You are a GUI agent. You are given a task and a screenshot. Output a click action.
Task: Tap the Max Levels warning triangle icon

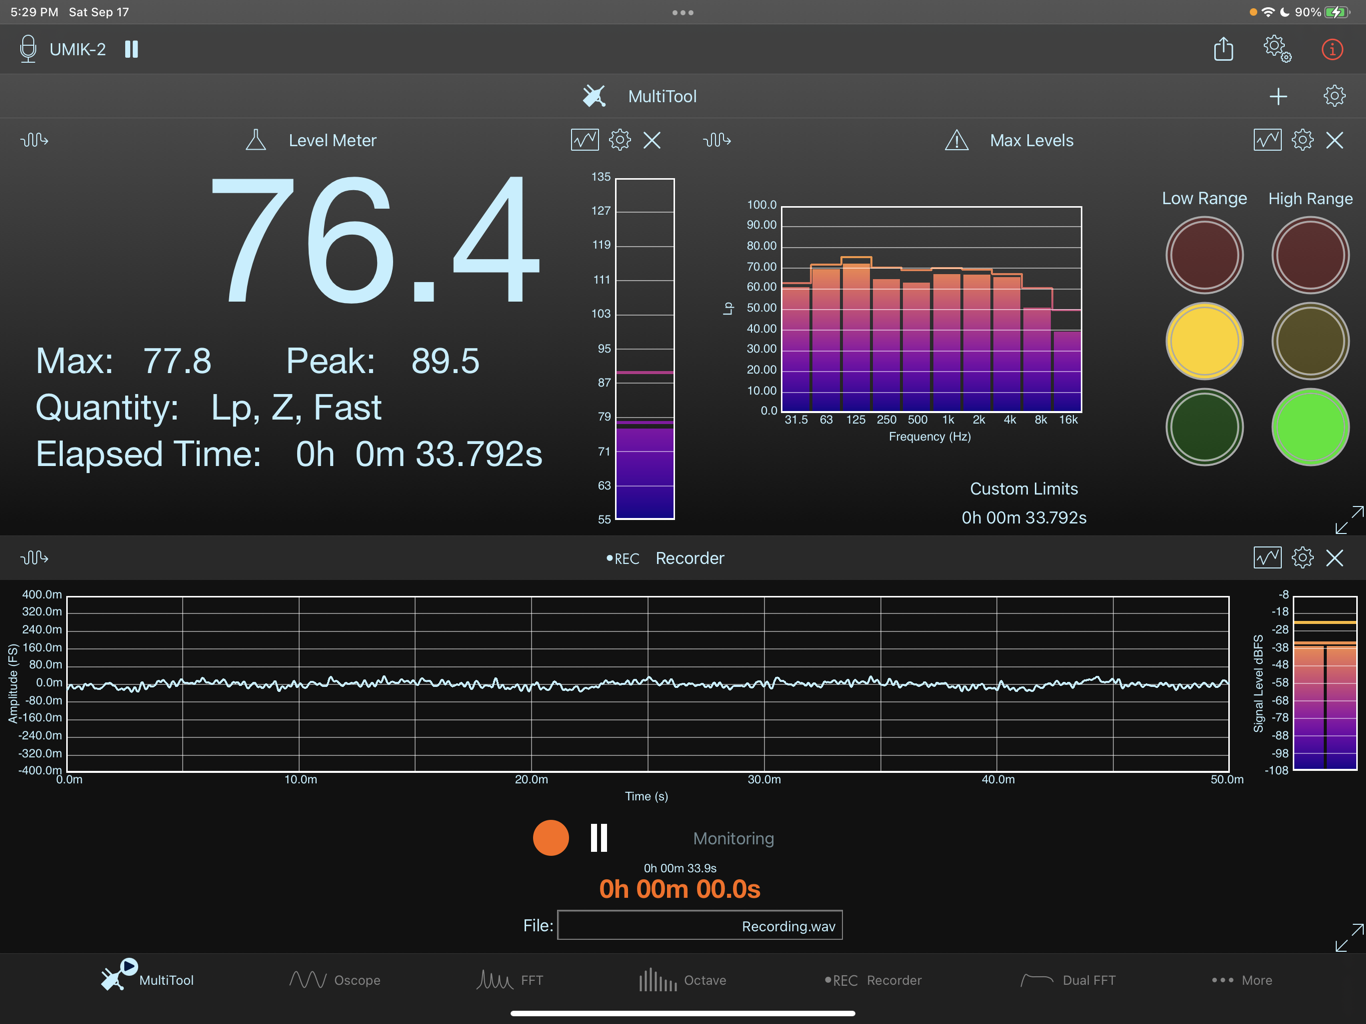click(957, 140)
